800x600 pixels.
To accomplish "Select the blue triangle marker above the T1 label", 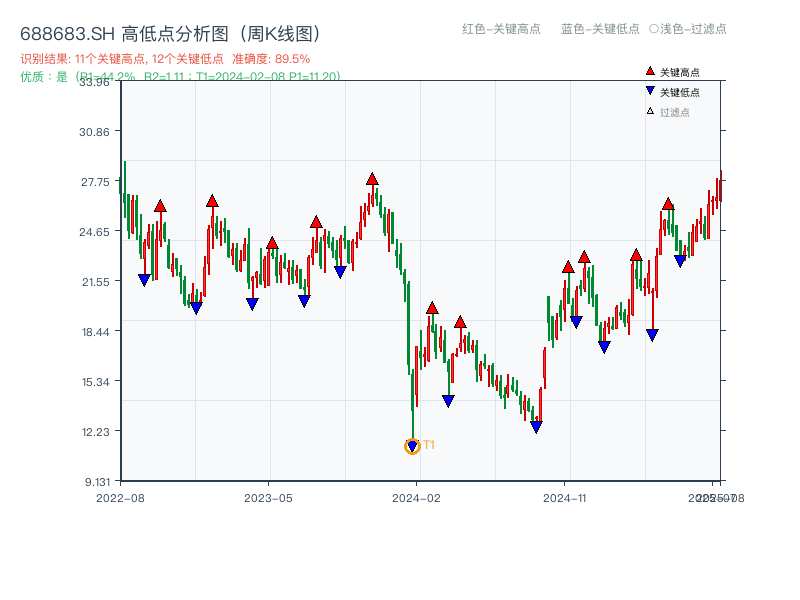I will (412, 443).
